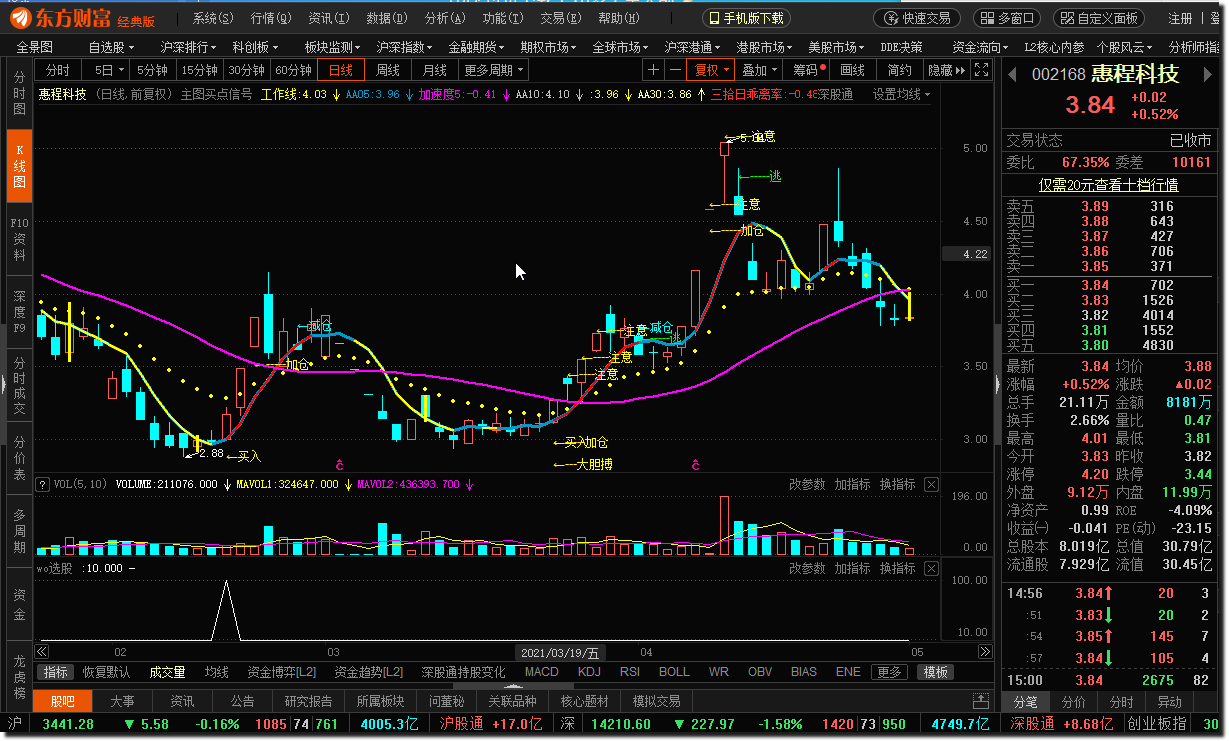Viewport: 1229px width, 741px height.
Task: Click the zoom in plus icon
Action: (x=653, y=70)
